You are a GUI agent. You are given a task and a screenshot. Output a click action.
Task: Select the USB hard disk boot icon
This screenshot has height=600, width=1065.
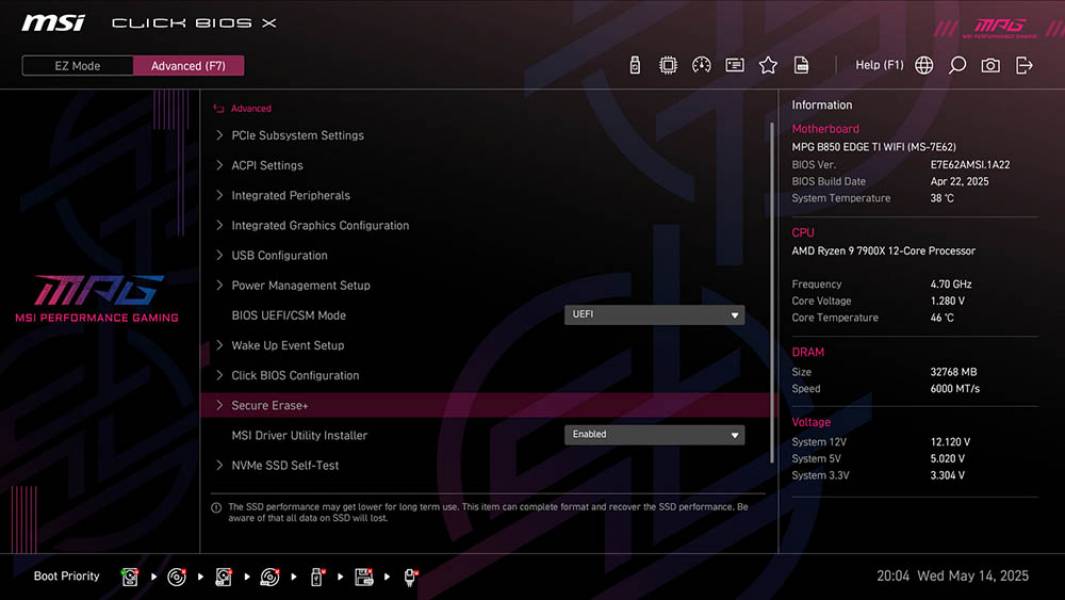223,577
